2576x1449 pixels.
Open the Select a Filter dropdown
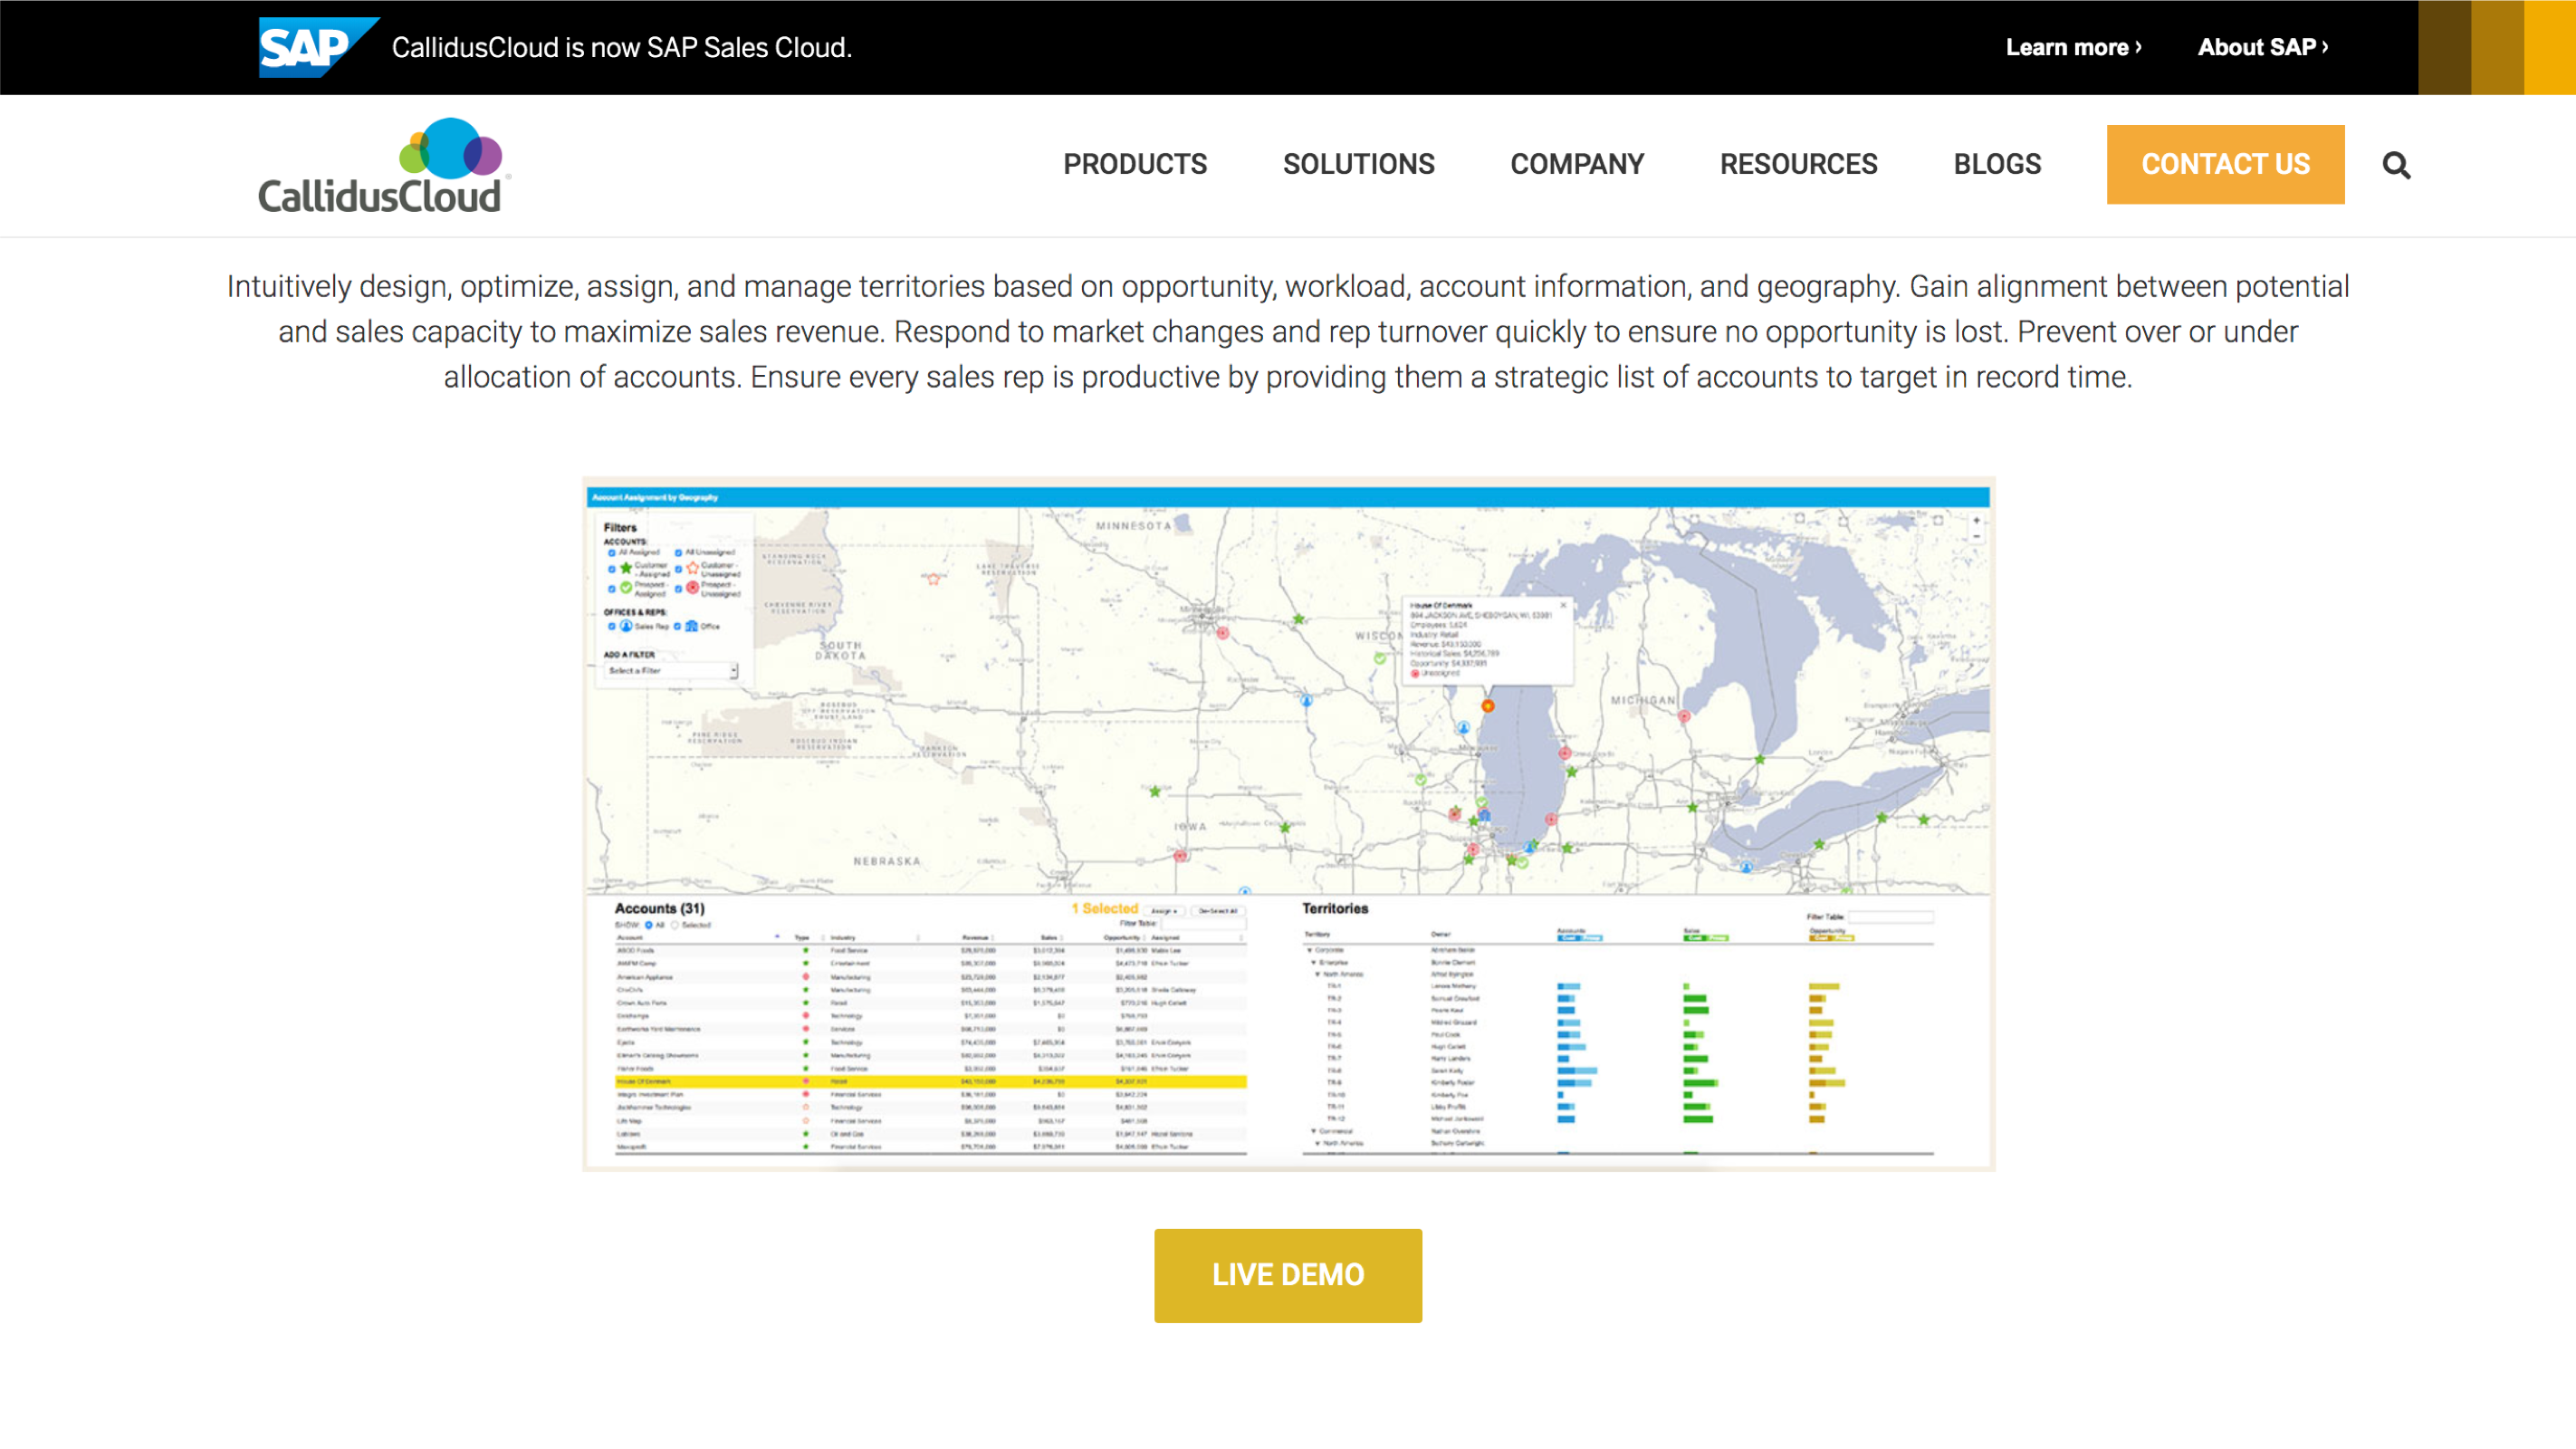(672, 671)
